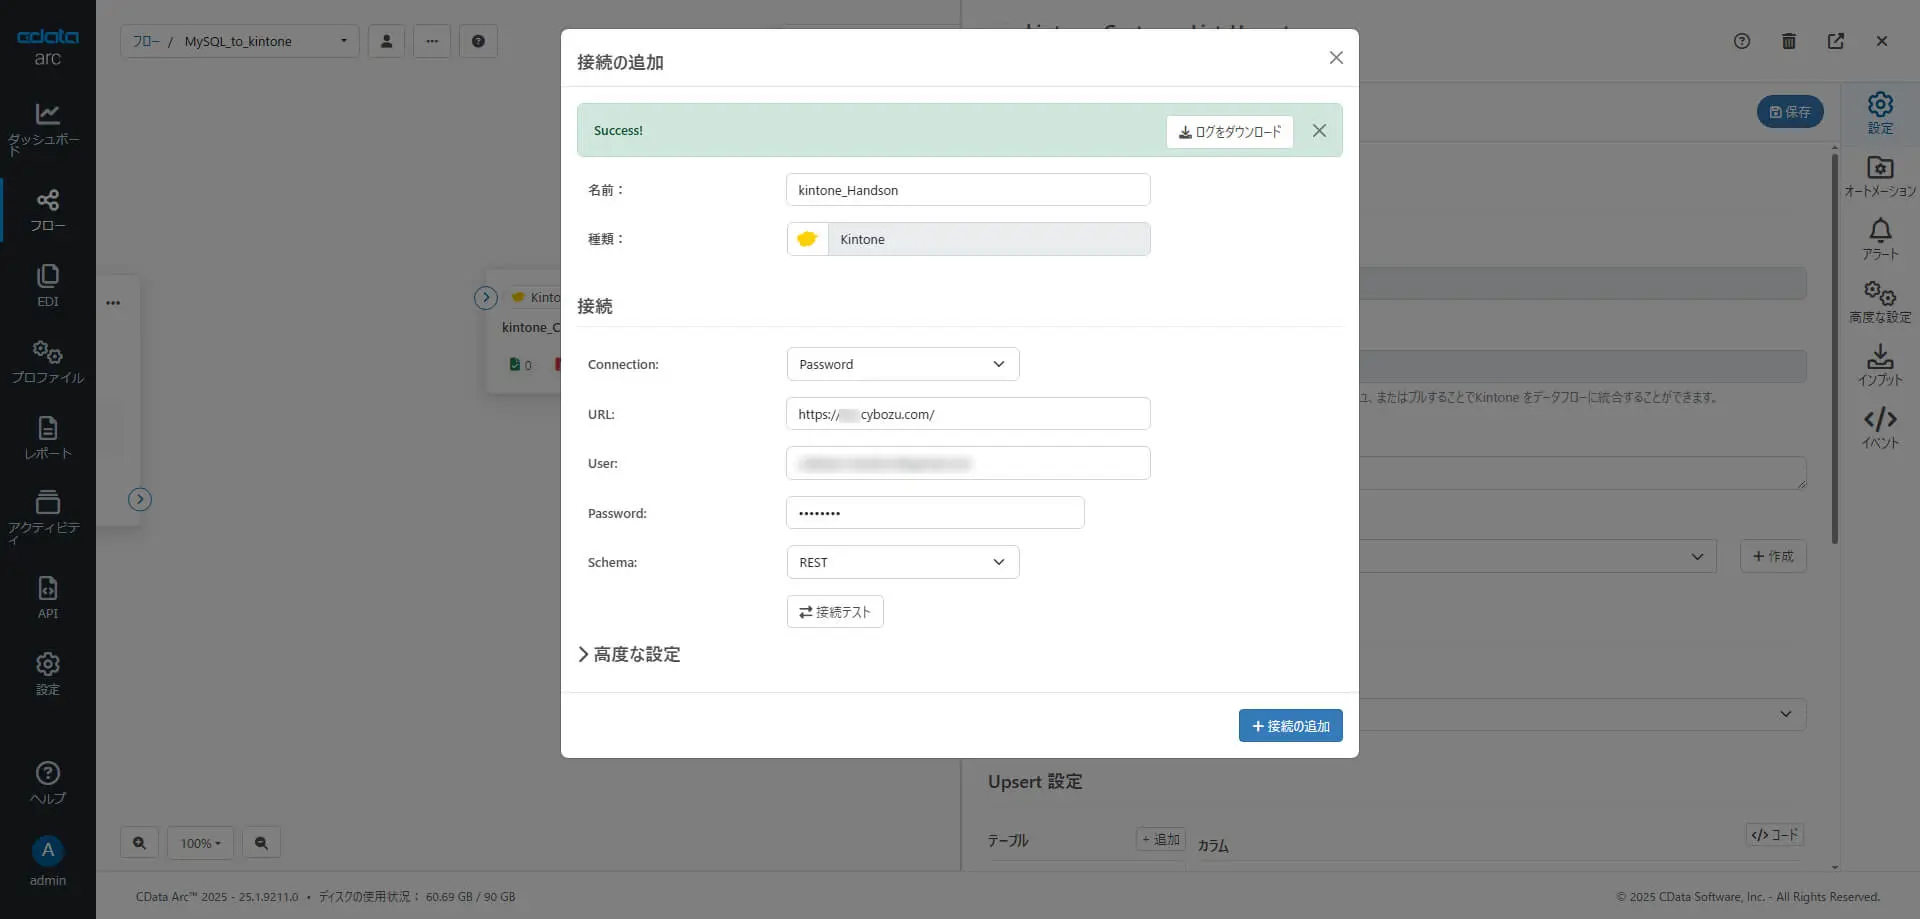Open connector panel in new window icon
1920x919 pixels.
pyautogui.click(x=1836, y=41)
